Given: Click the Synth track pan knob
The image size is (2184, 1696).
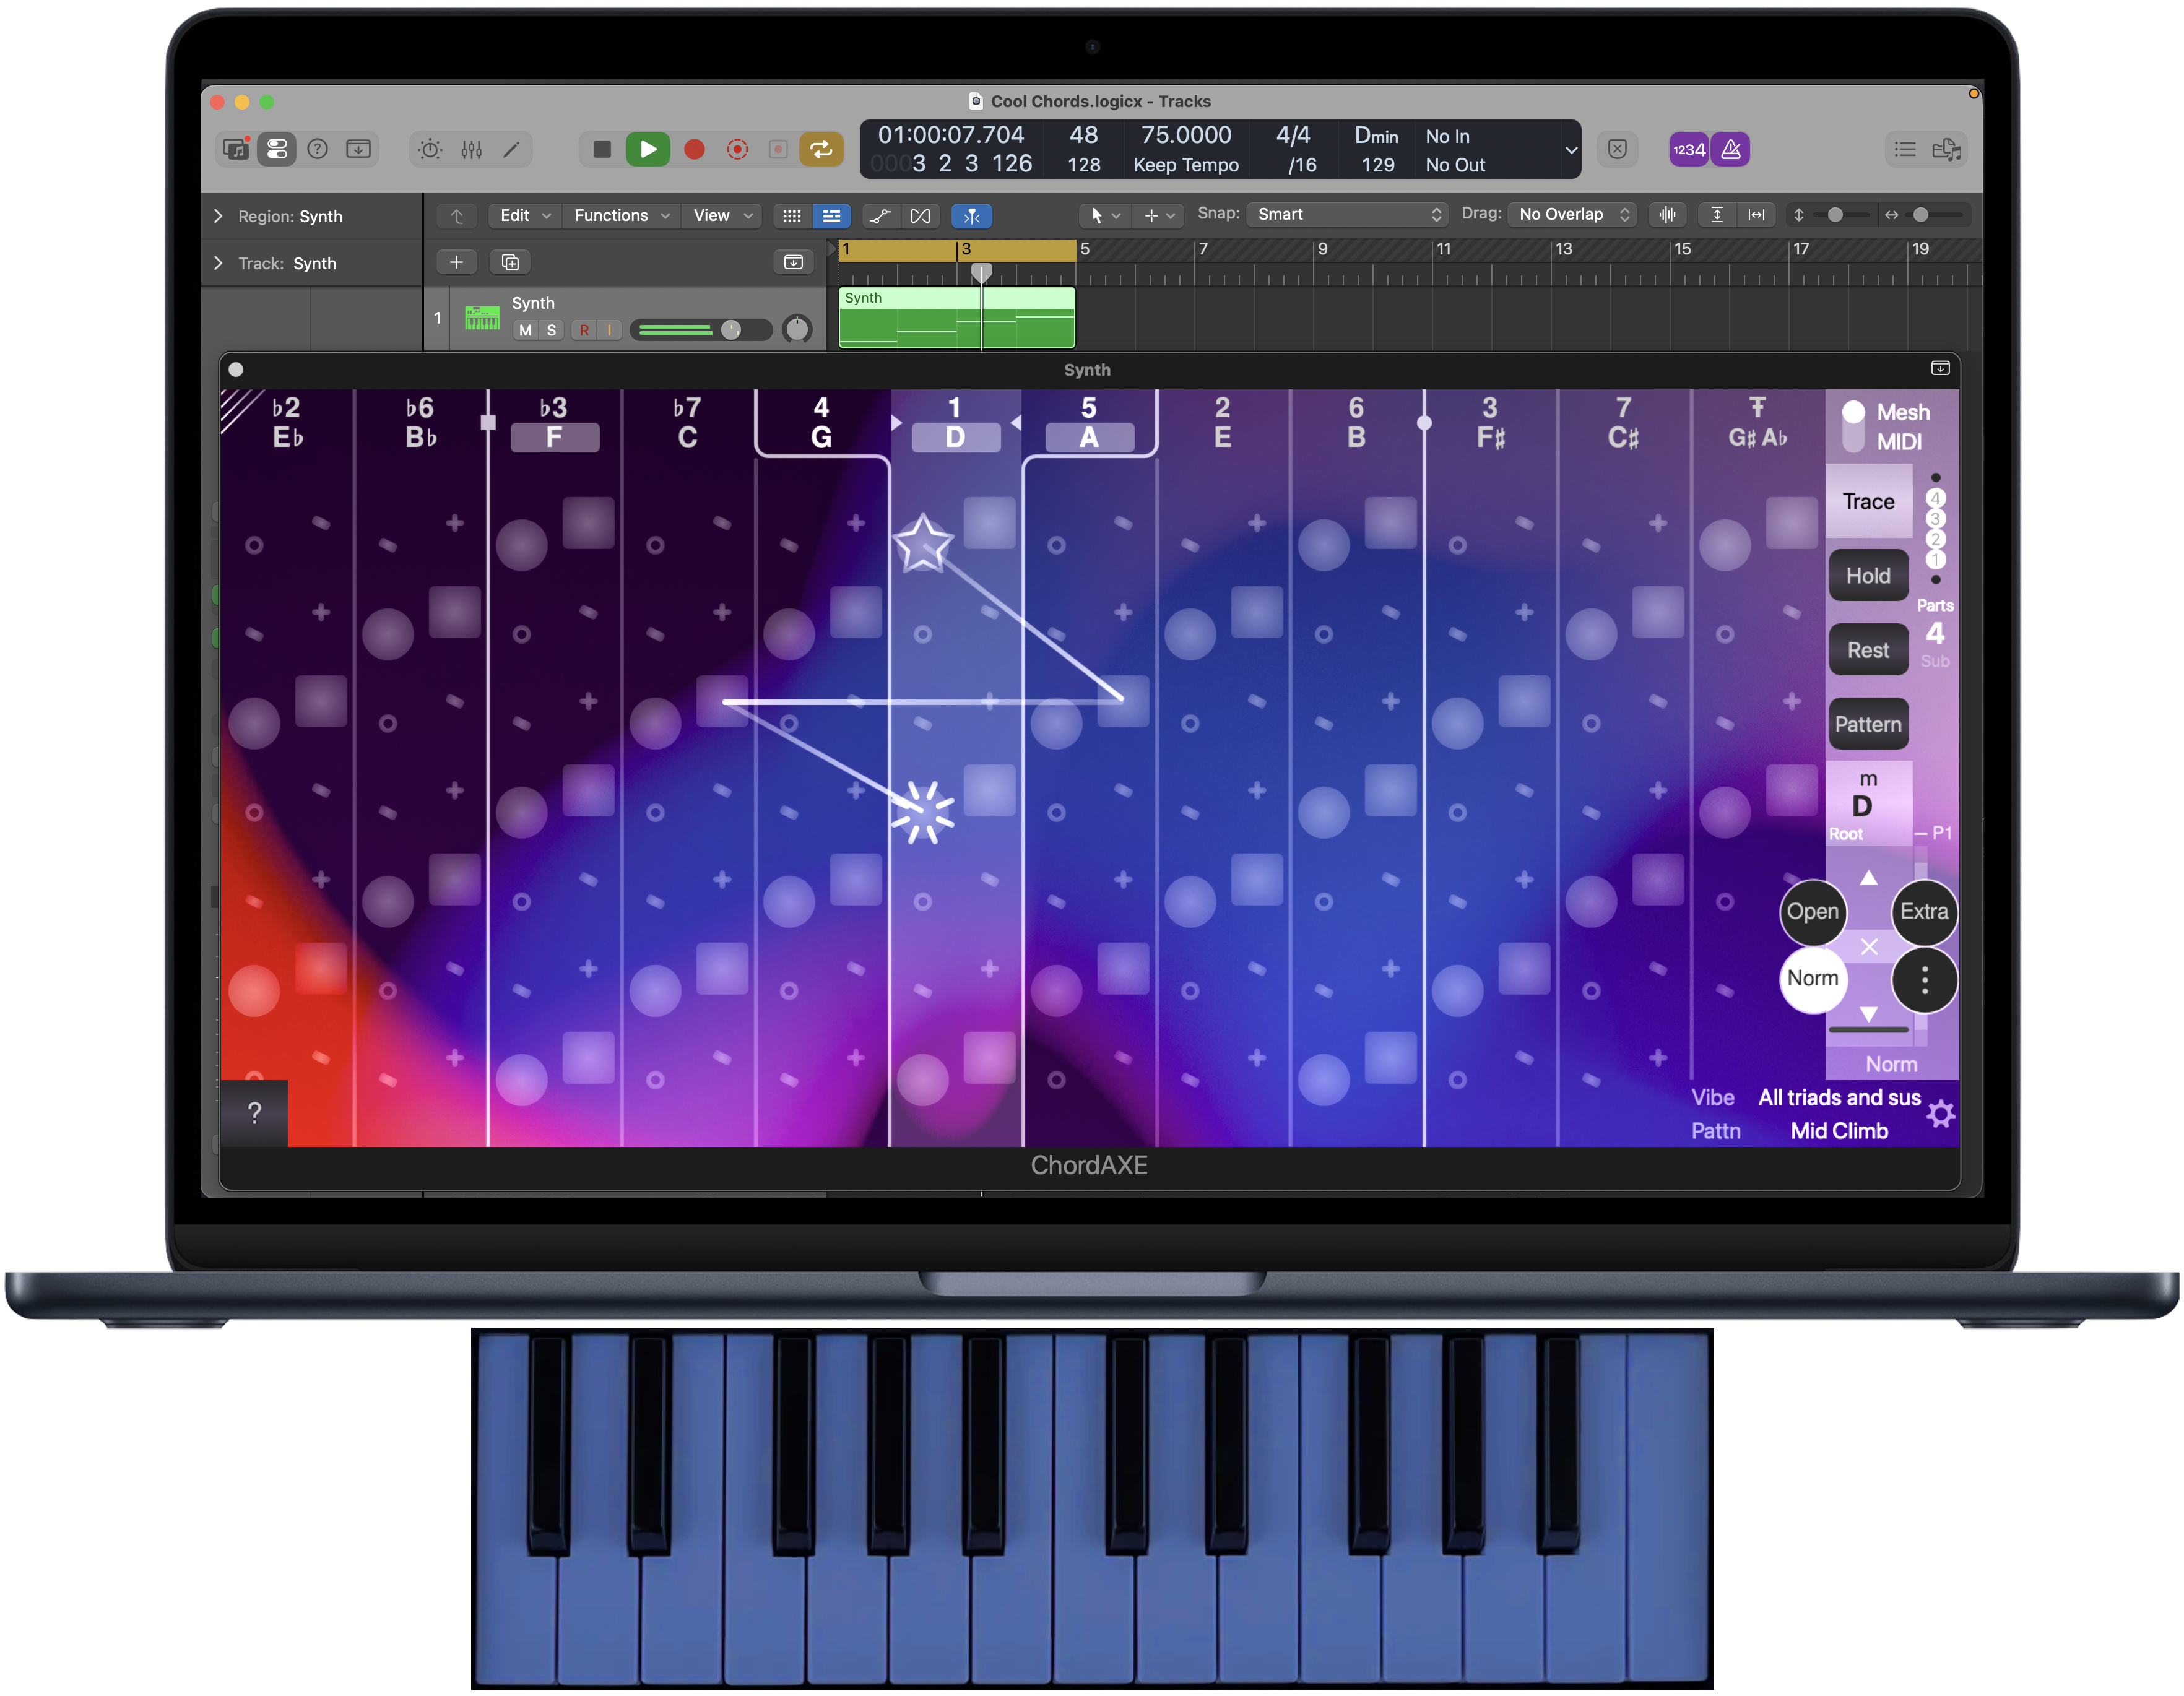Looking at the screenshot, I should [797, 329].
